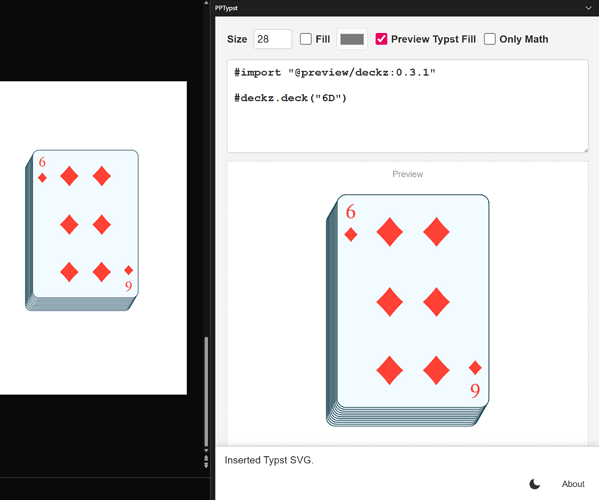599x500 pixels.
Task: Click the scroll up arrow above slide scrollbar
Action: pos(206,3)
